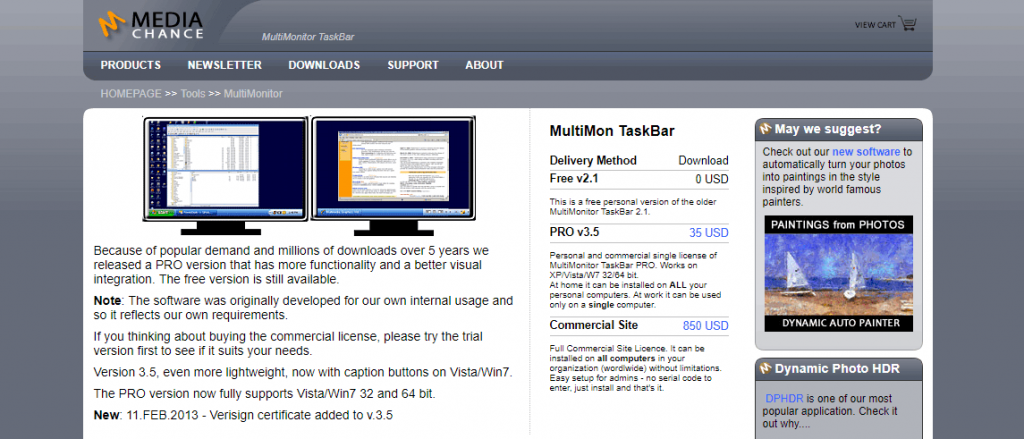The image size is (1024, 439).
Task: Open the PRODUCTS menu
Action: 131,65
